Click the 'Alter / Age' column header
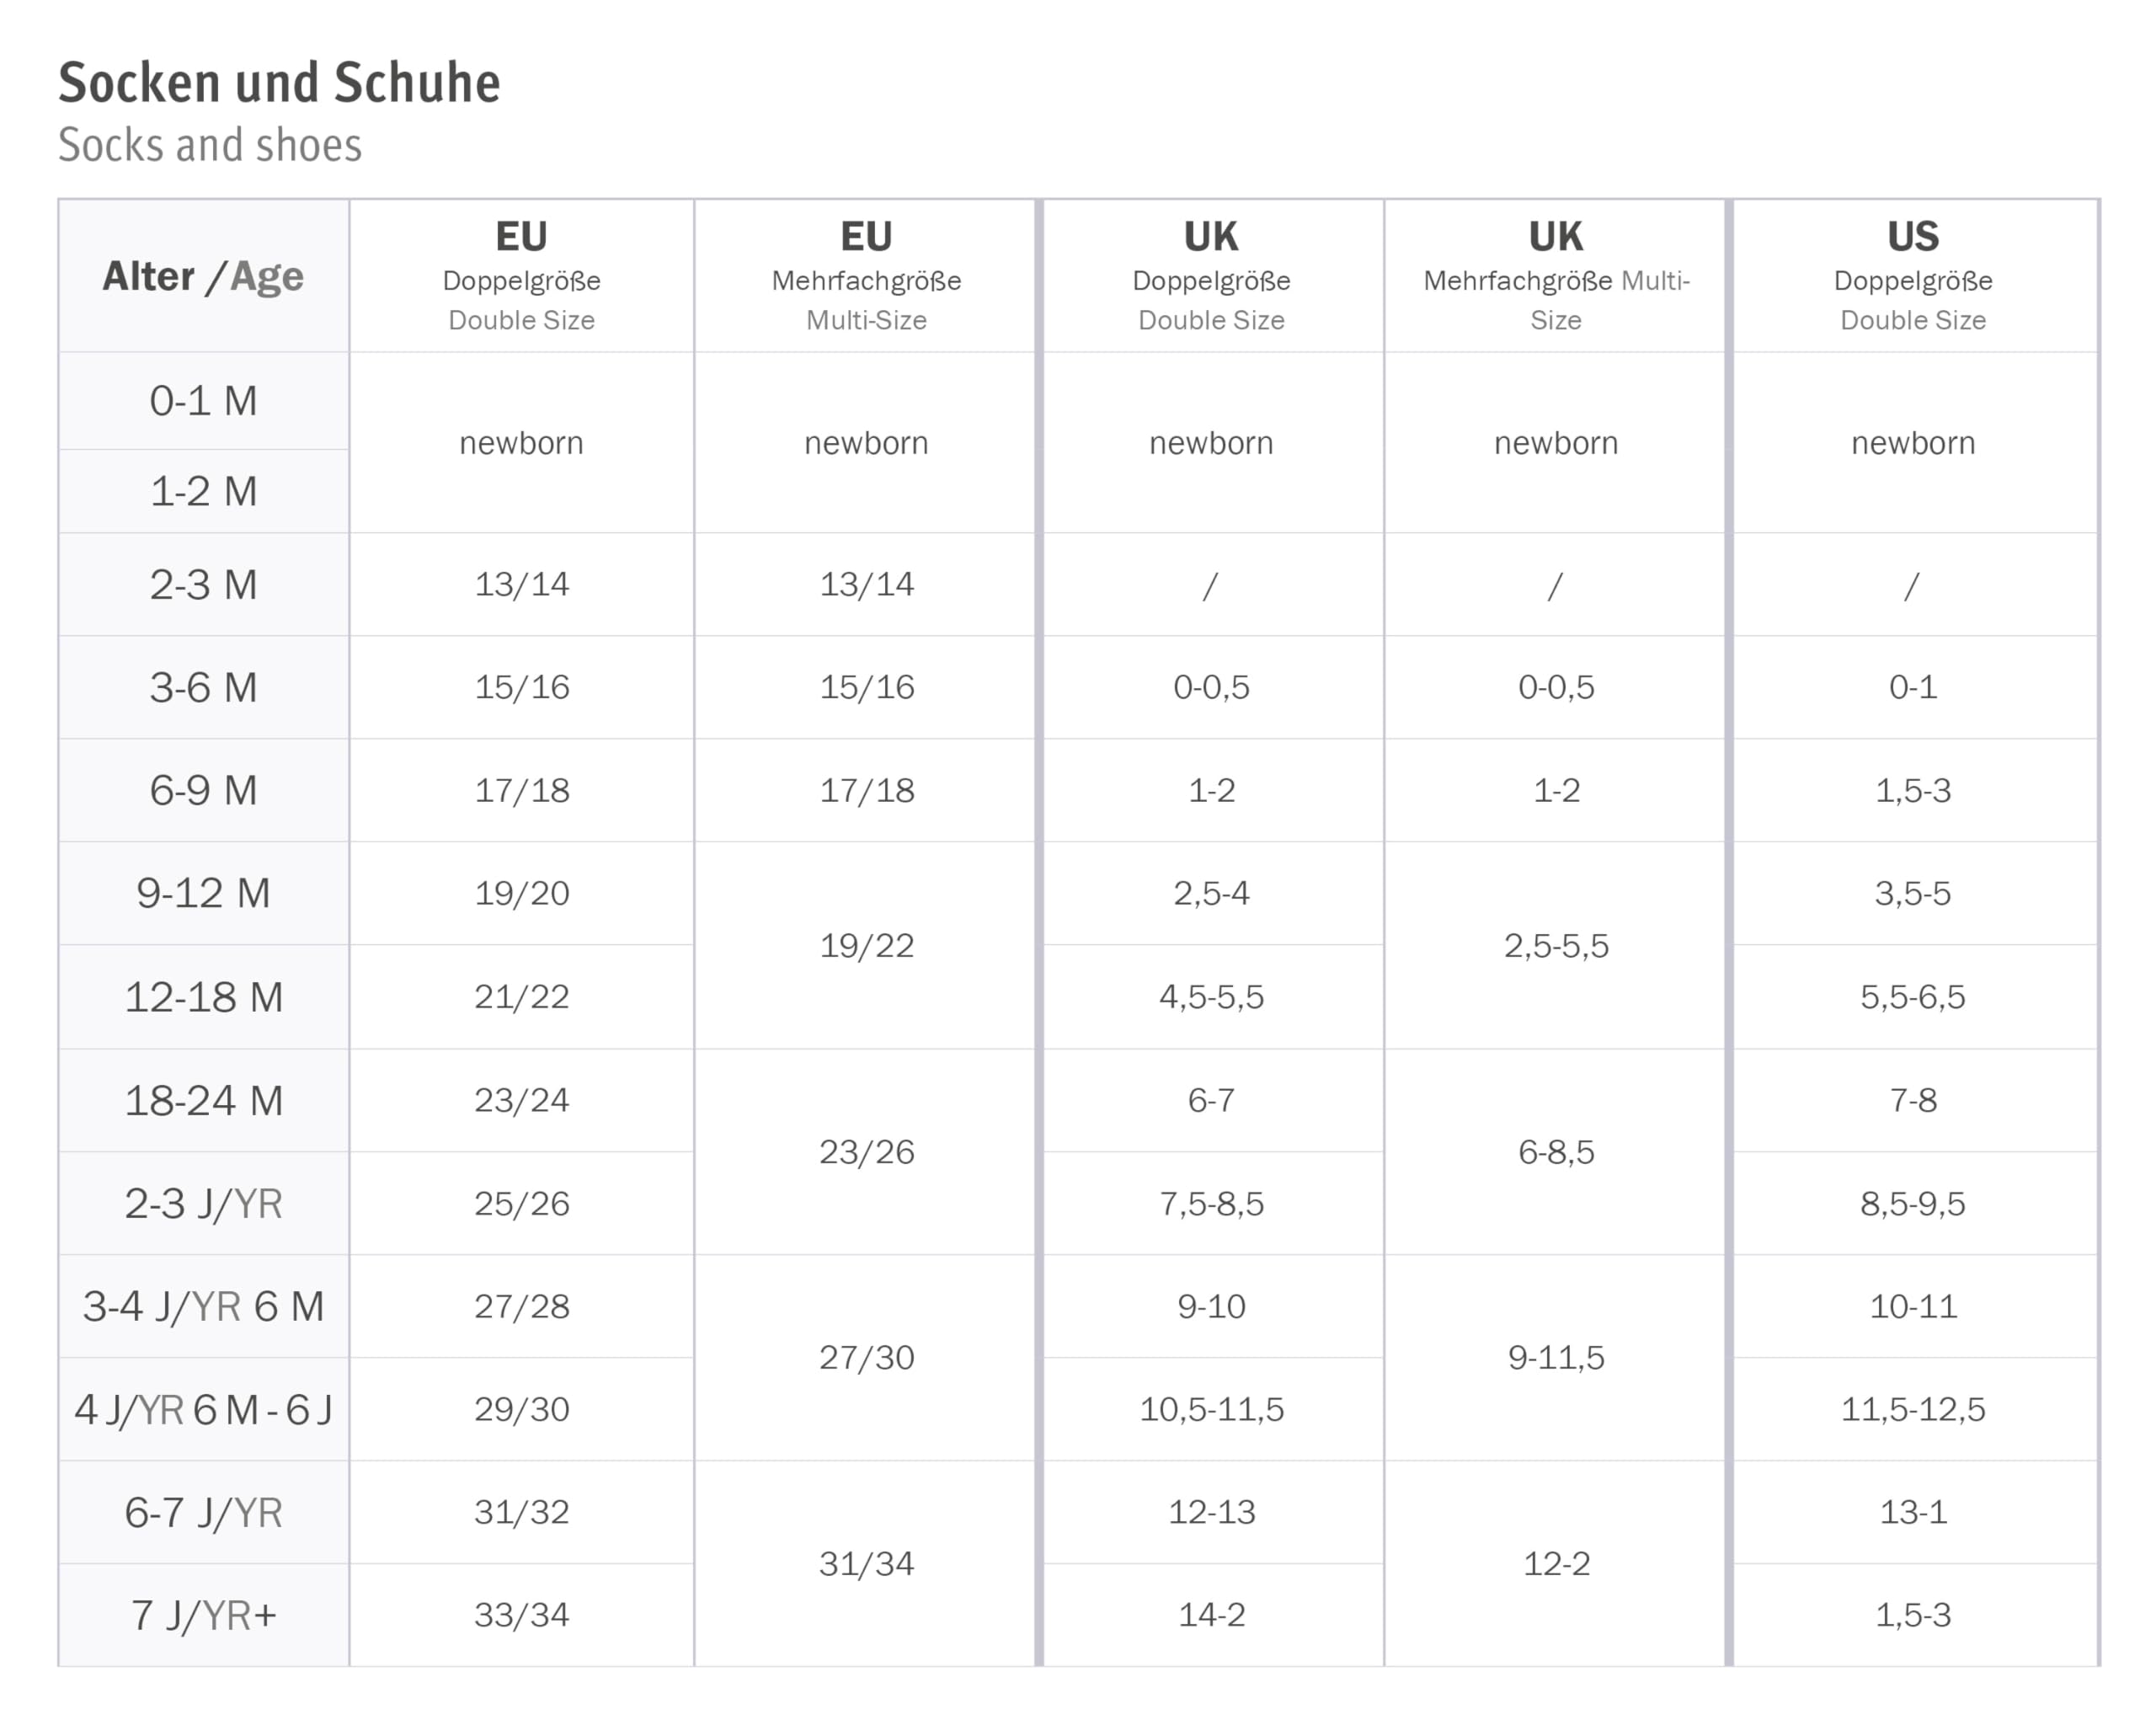2156x1725 pixels. tap(203, 276)
